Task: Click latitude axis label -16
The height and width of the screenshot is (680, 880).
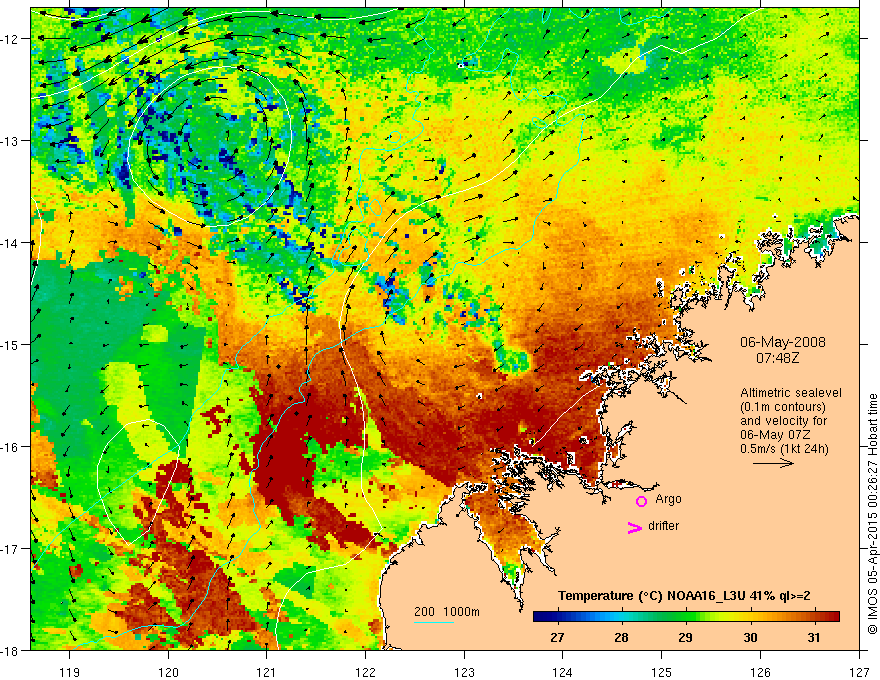Action: coord(11,447)
